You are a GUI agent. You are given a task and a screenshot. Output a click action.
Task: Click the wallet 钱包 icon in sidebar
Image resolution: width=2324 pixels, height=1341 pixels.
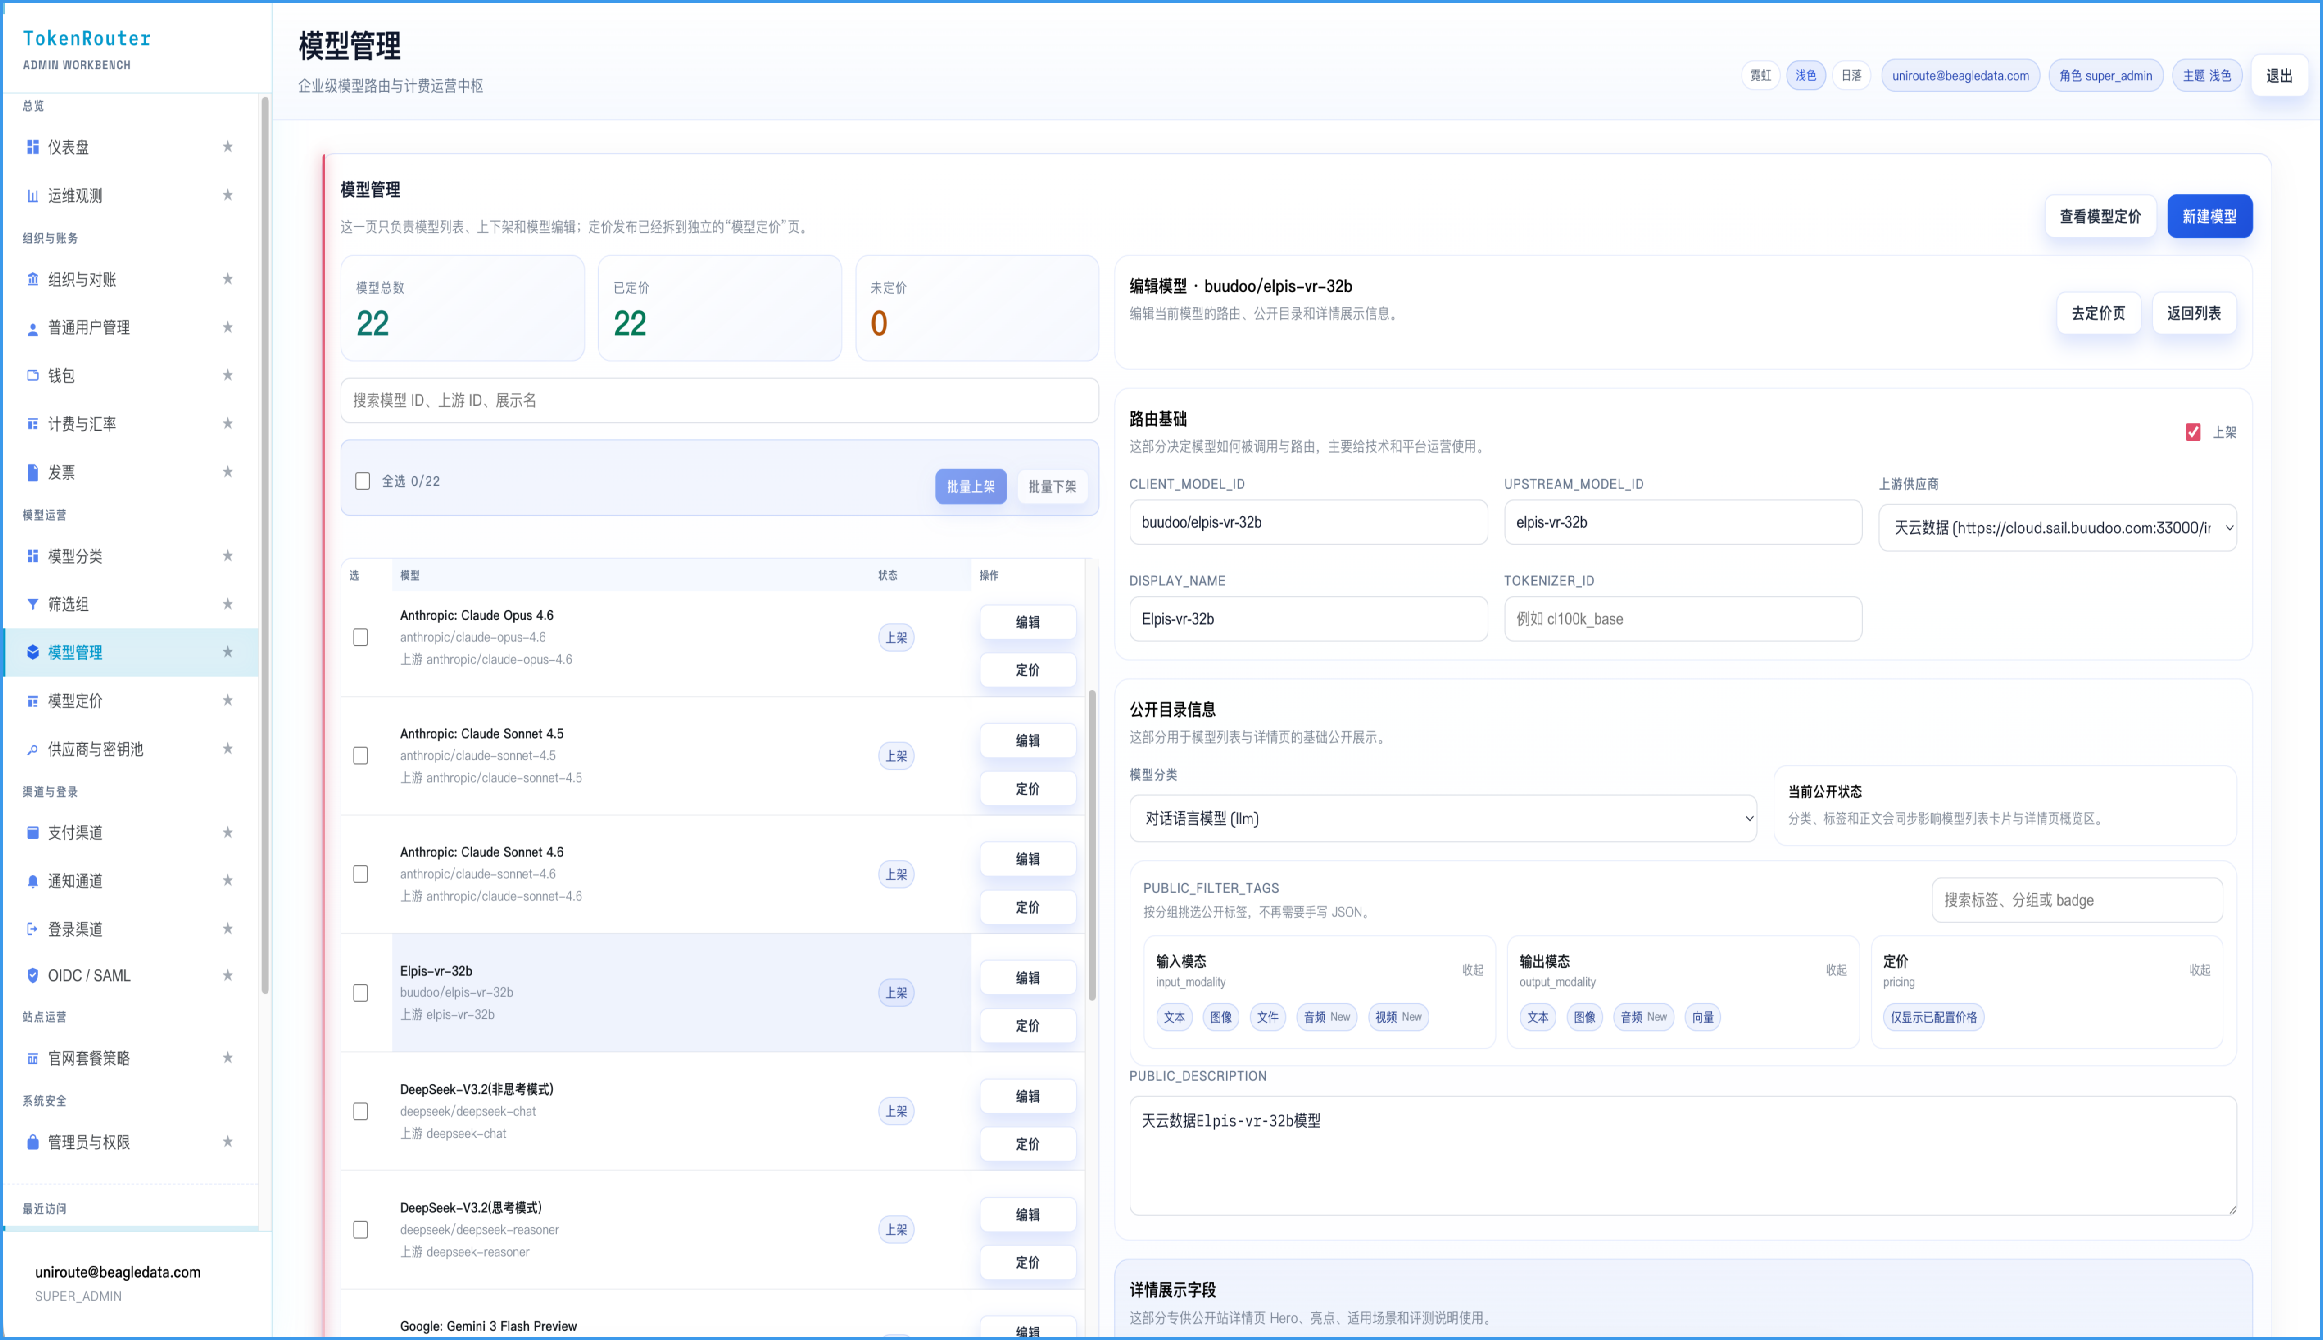pos(33,376)
